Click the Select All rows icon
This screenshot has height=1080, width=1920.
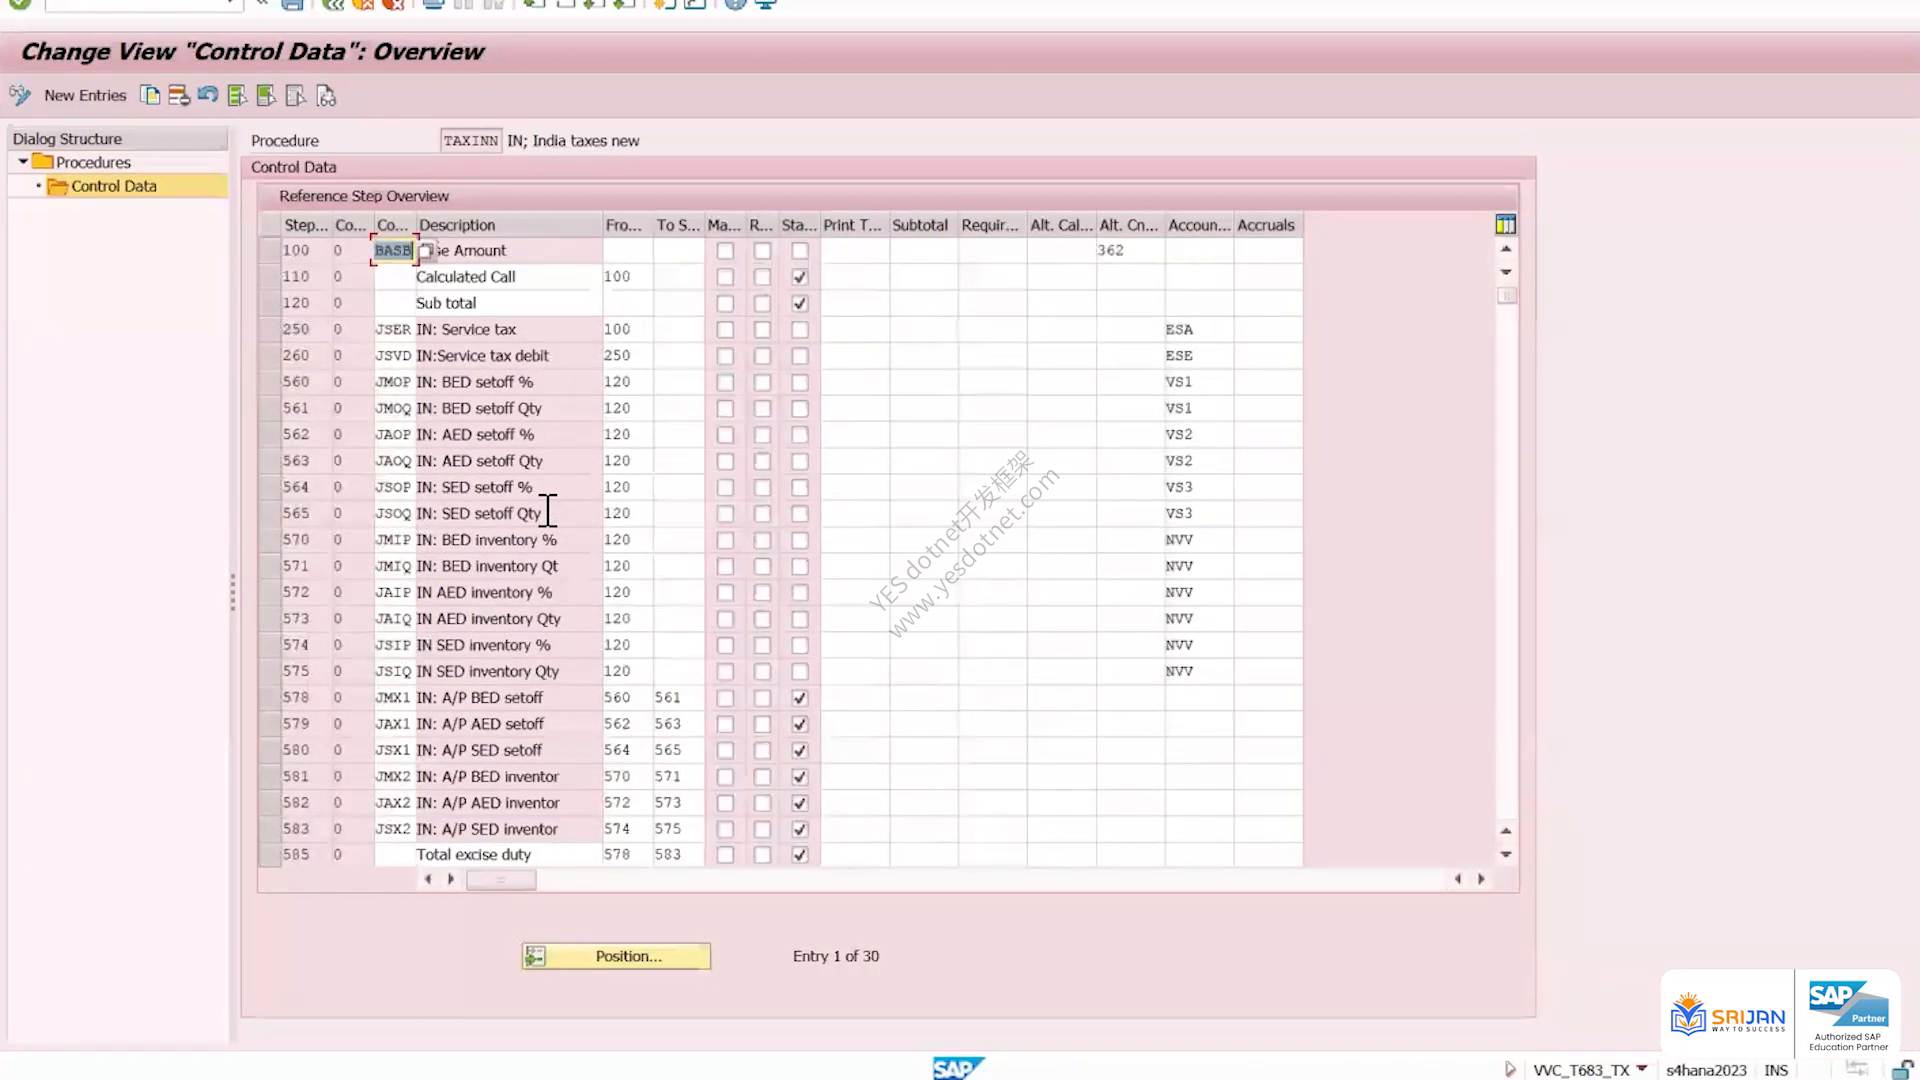coord(237,96)
